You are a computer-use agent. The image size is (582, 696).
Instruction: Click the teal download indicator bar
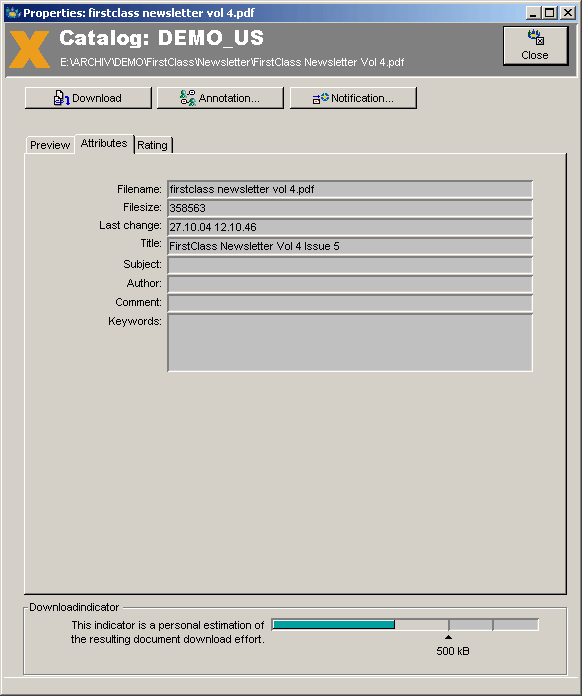(334, 625)
